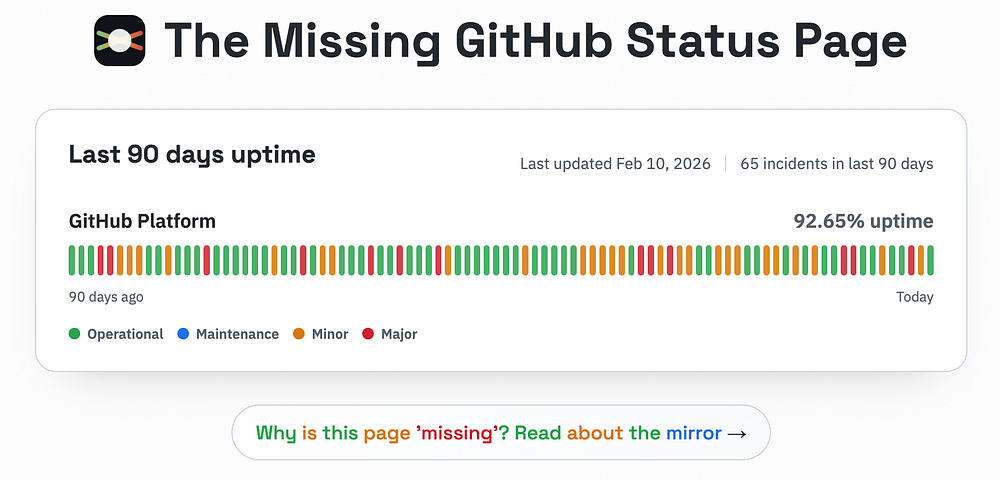Viewport: 1000px width, 480px height.
Task: Click the blue 'mirror' word in link
Action: (x=693, y=433)
